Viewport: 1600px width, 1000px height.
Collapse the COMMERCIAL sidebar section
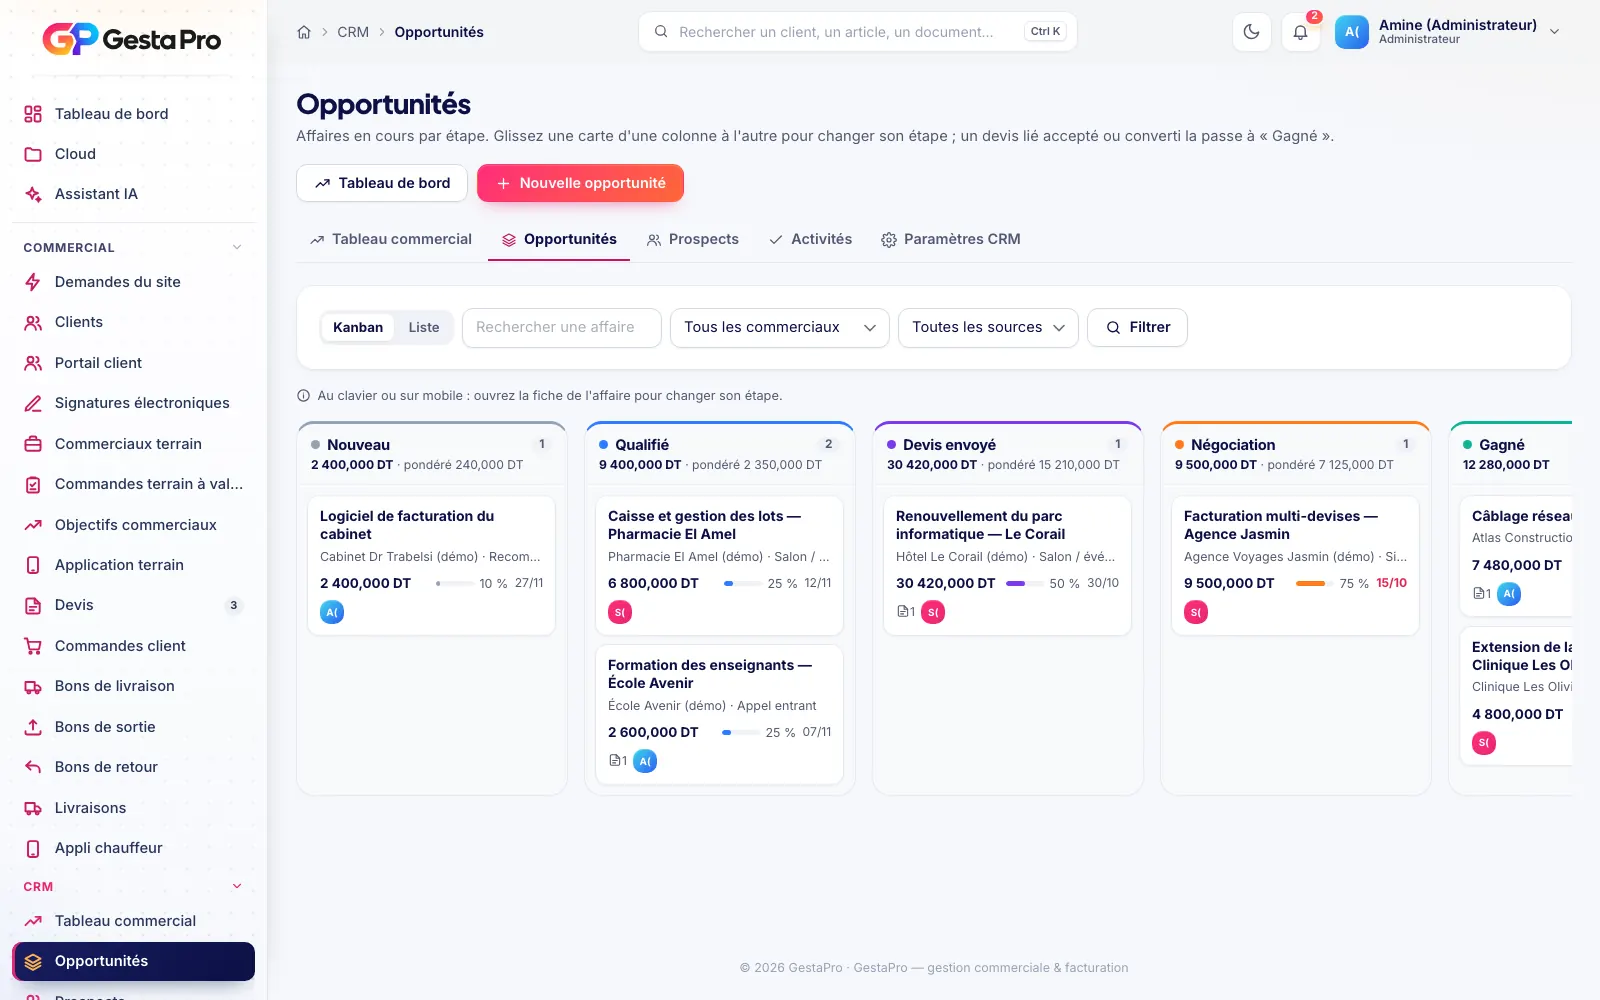tap(237, 247)
